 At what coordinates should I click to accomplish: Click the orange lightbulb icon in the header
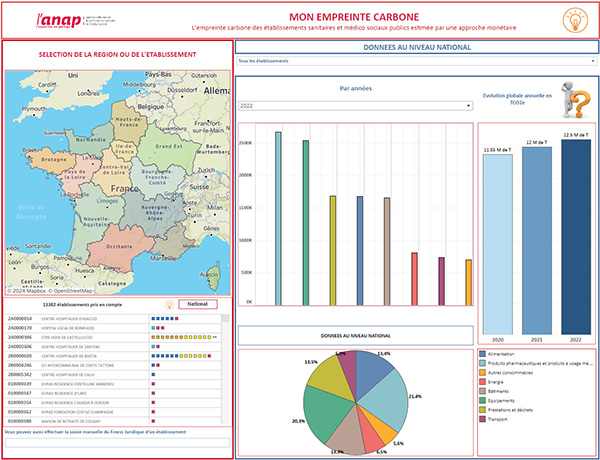click(x=576, y=20)
